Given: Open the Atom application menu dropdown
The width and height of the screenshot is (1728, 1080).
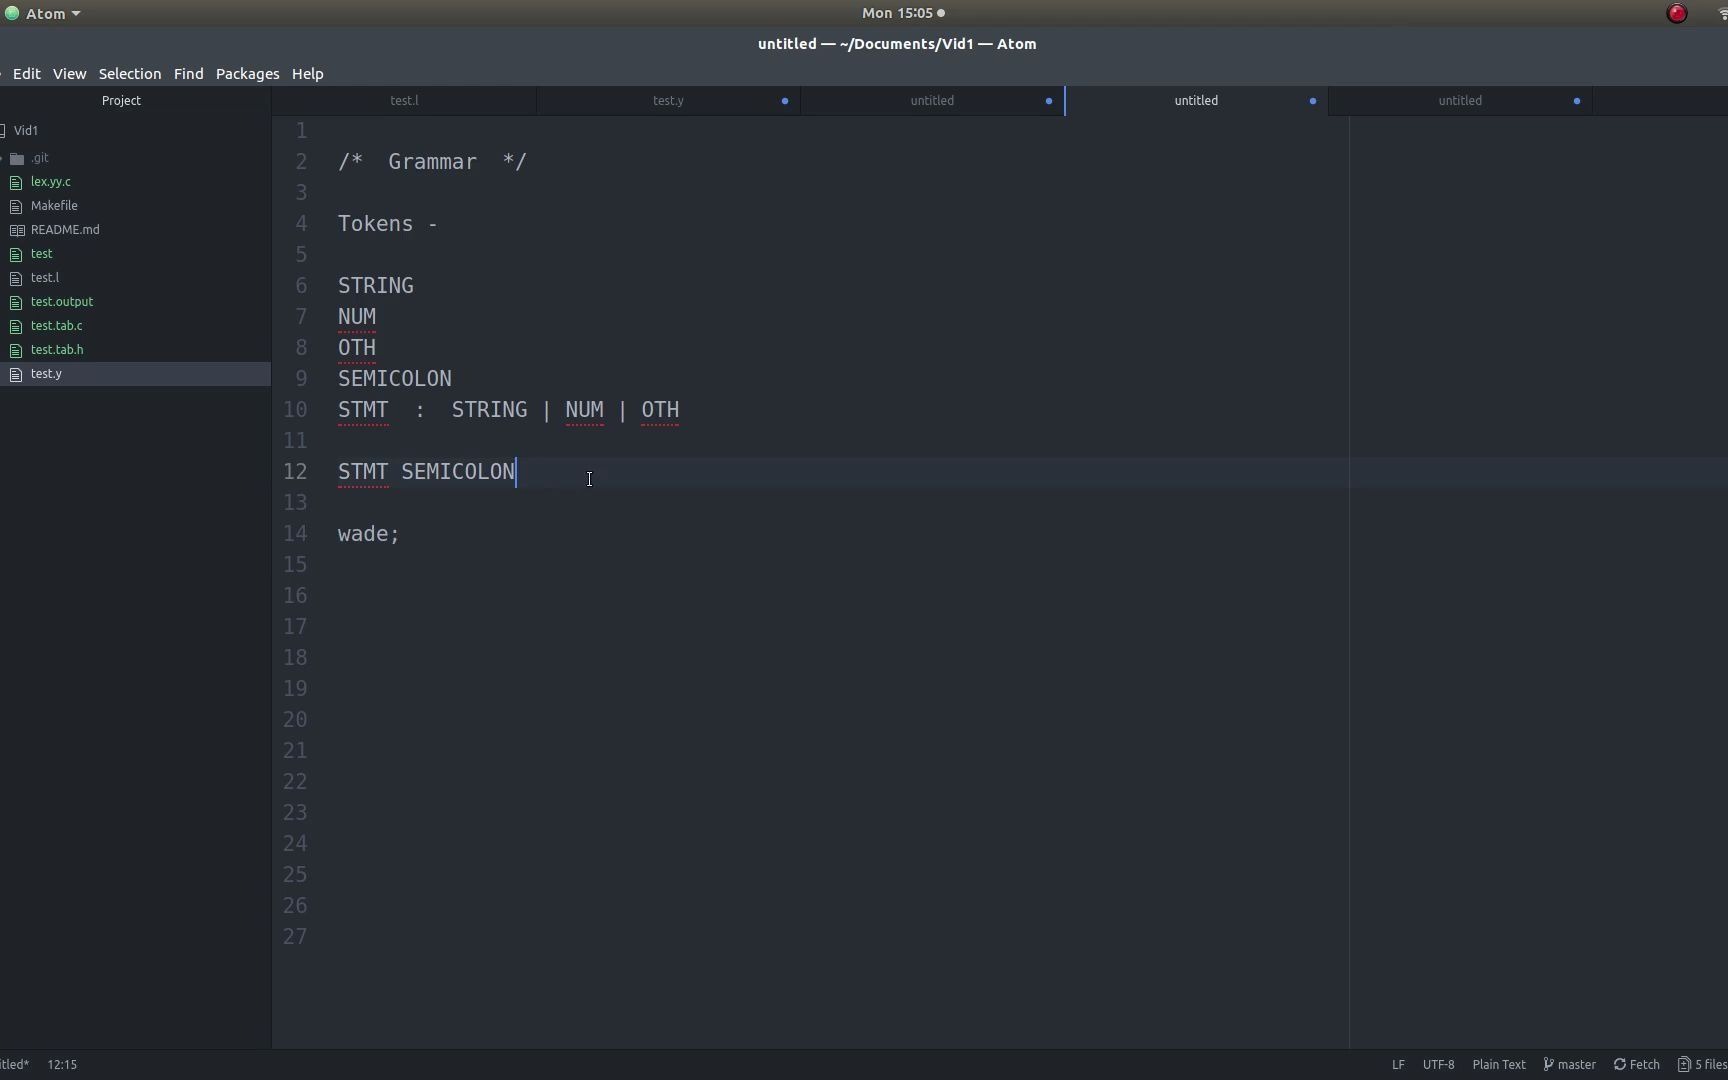Looking at the screenshot, I should click(x=52, y=14).
